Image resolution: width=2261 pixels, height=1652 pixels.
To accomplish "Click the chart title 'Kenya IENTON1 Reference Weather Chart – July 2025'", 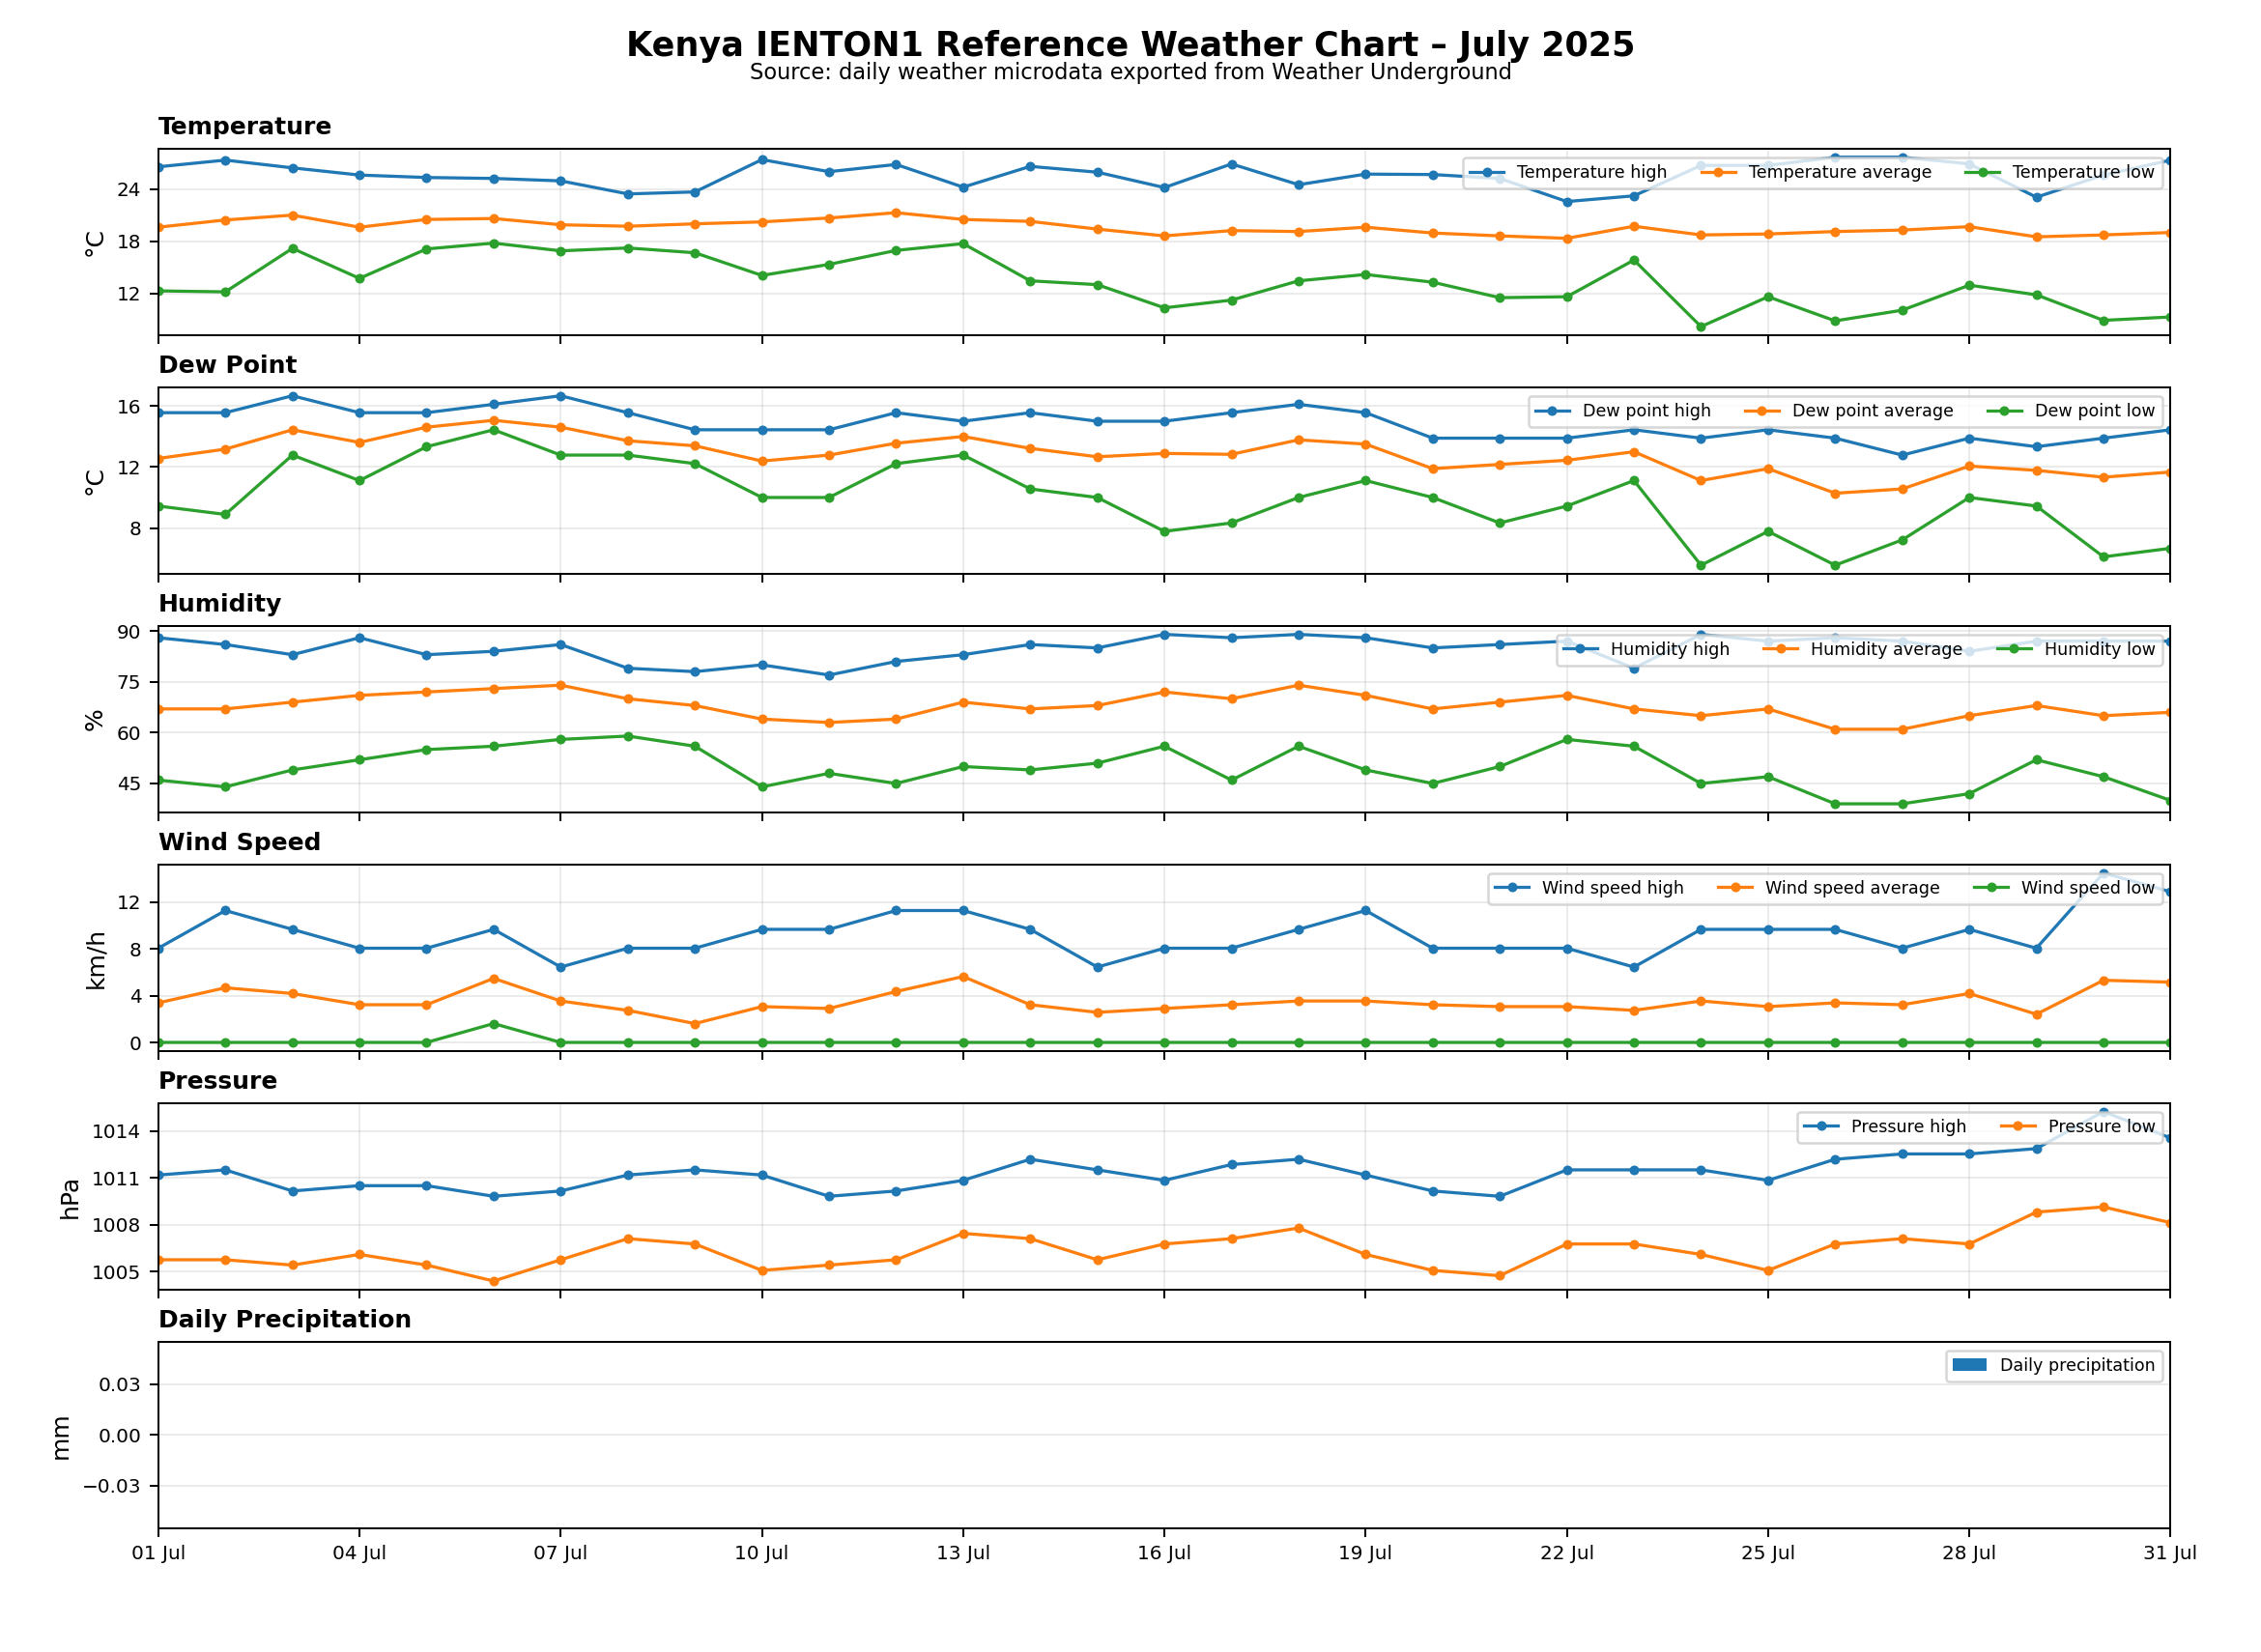I will tap(1130, 45).
